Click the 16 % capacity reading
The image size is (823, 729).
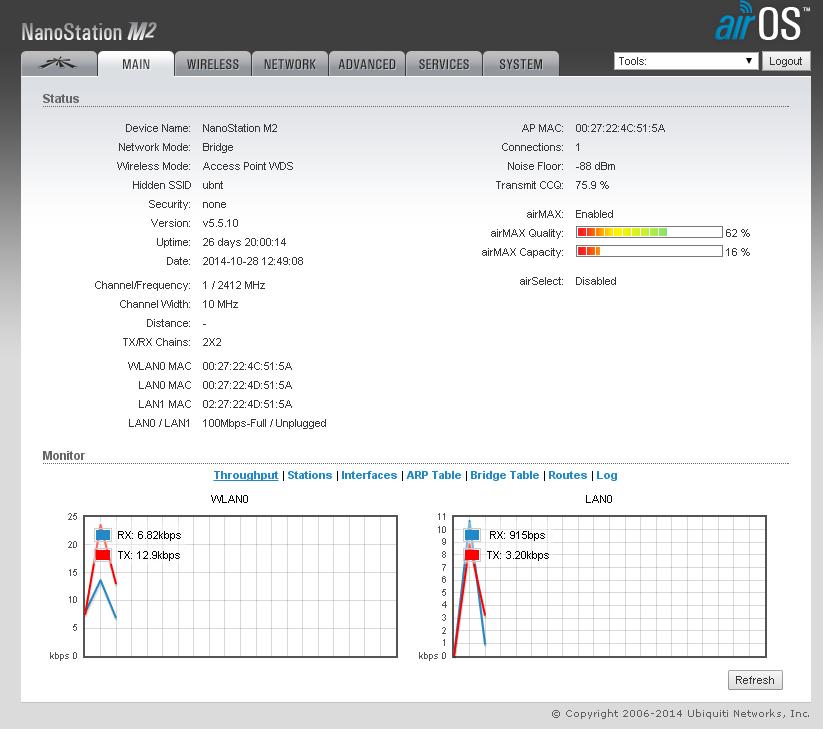pos(737,252)
